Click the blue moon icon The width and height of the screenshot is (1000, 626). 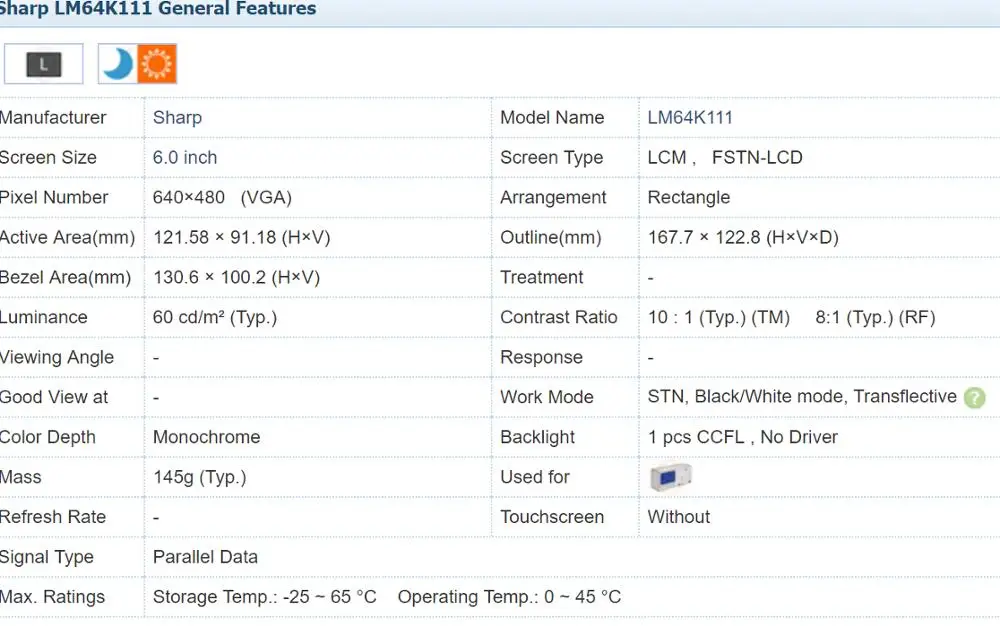tap(118, 64)
